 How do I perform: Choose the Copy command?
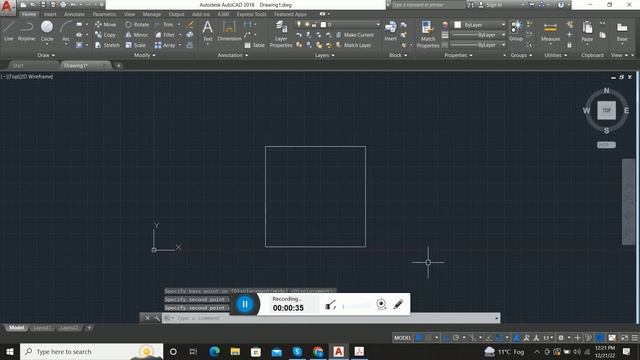point(105,35)
